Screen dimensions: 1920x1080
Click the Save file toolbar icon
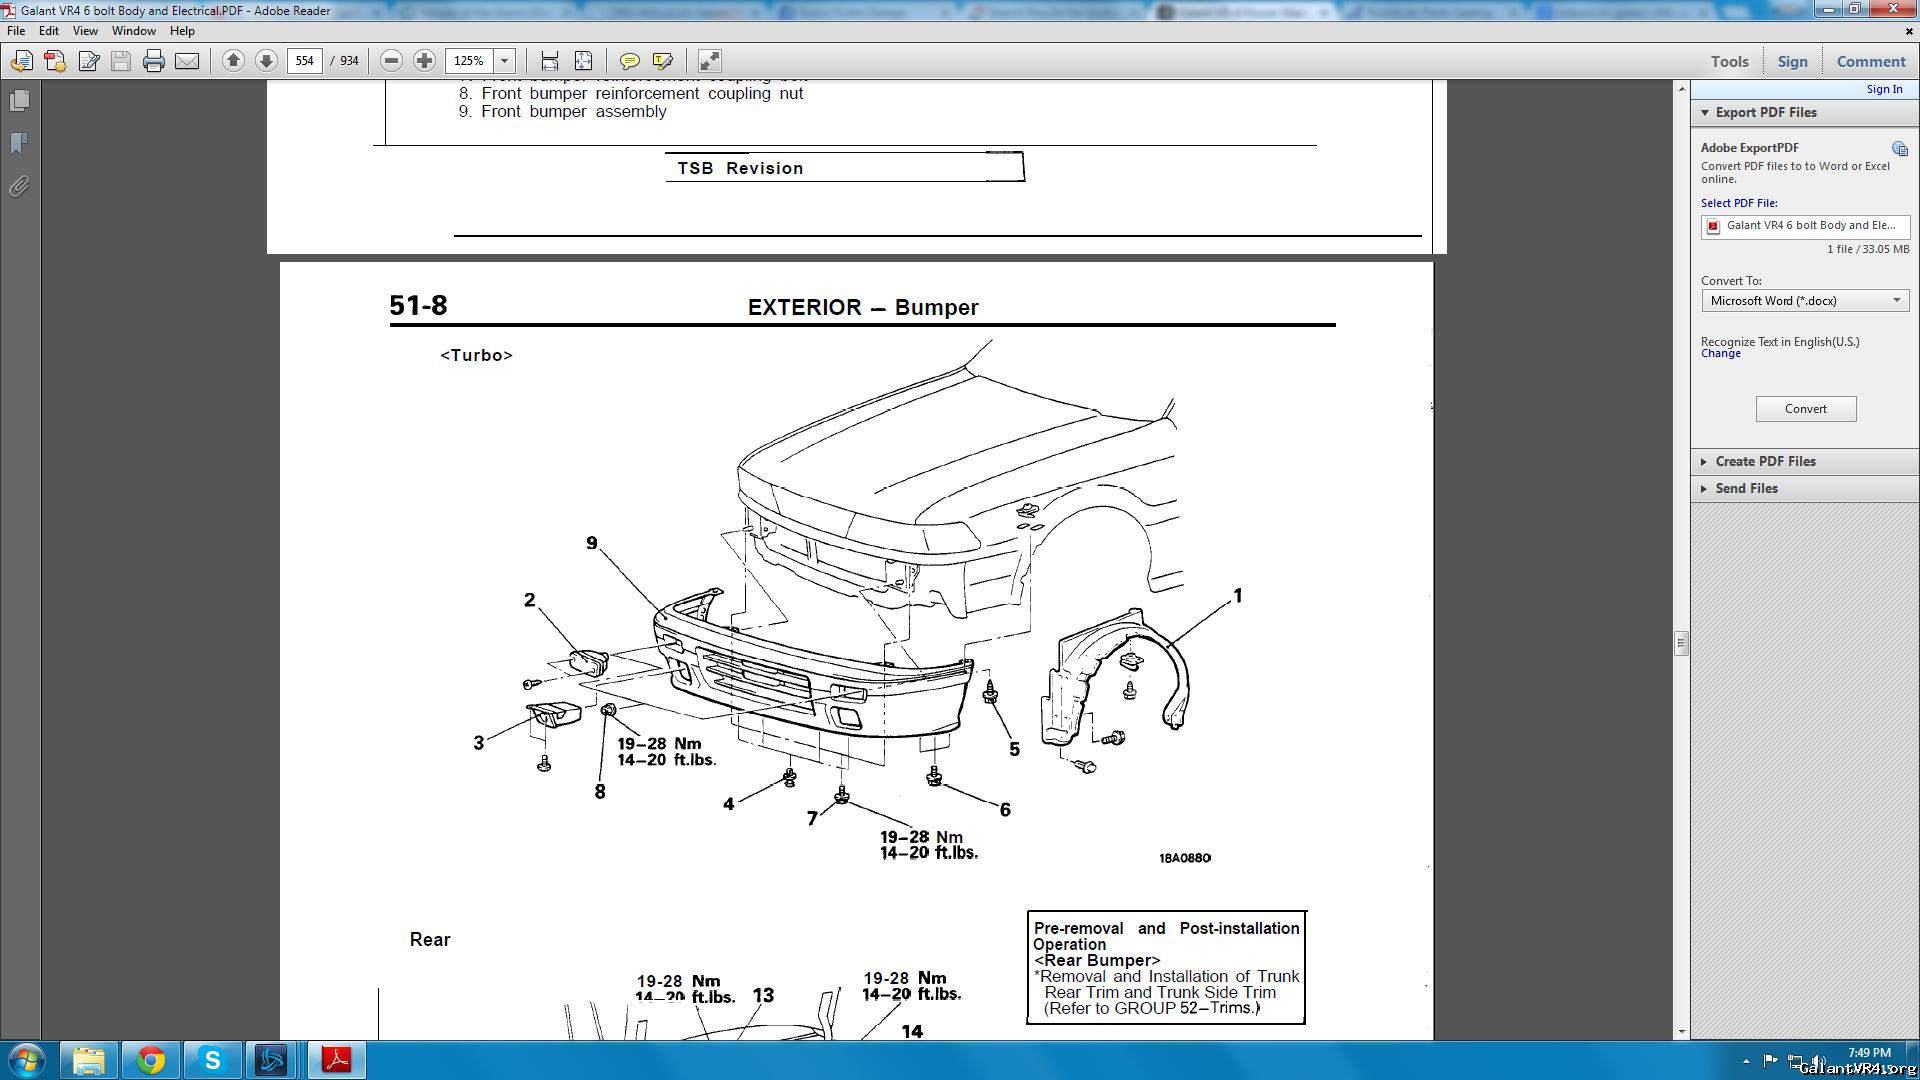coord(121,61)
